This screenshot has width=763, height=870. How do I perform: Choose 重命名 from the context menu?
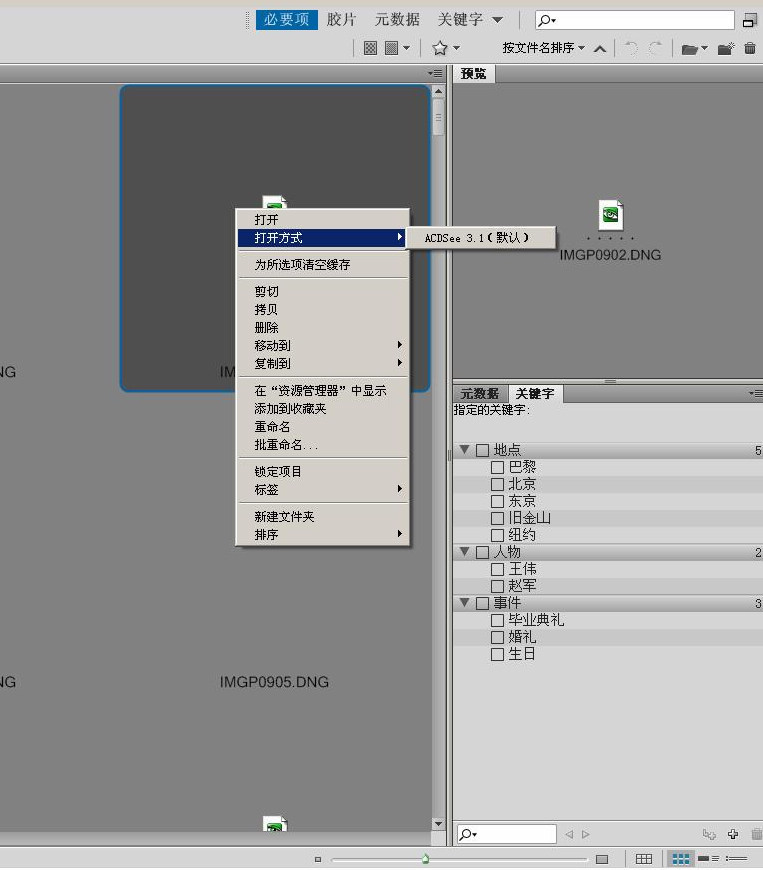coord(272,427)
